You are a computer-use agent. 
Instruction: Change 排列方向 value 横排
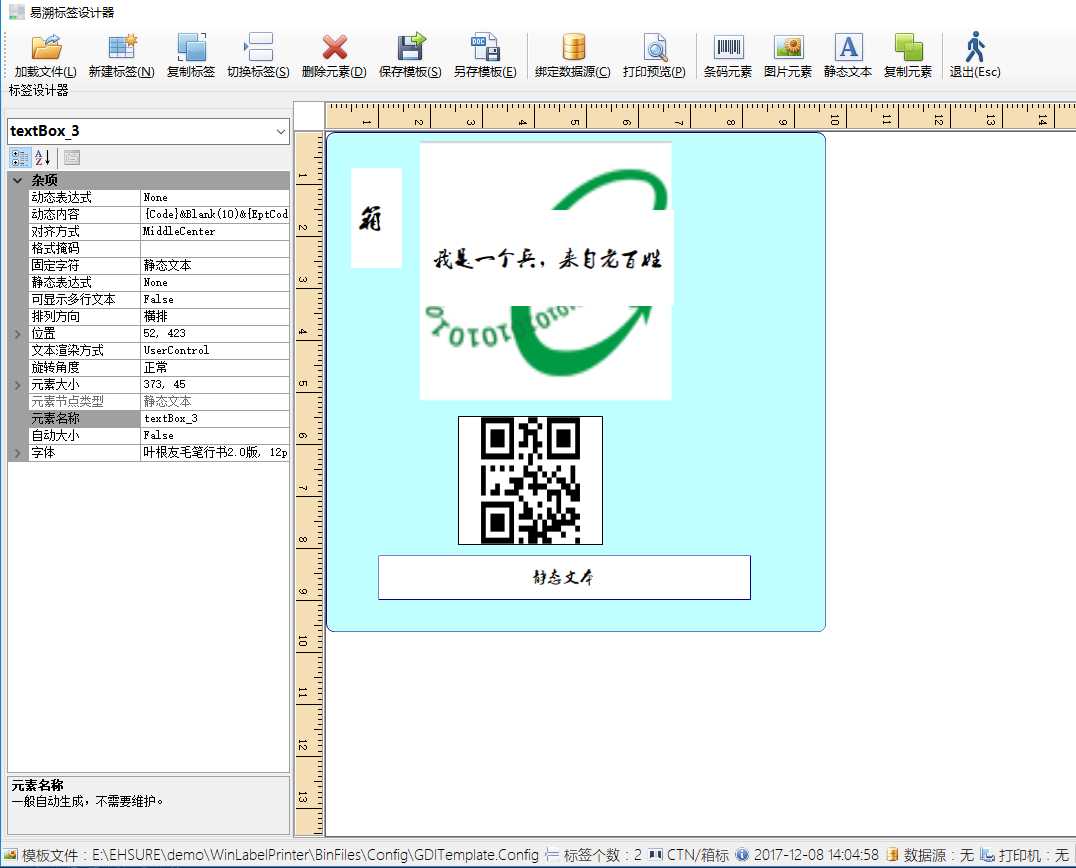215,316
